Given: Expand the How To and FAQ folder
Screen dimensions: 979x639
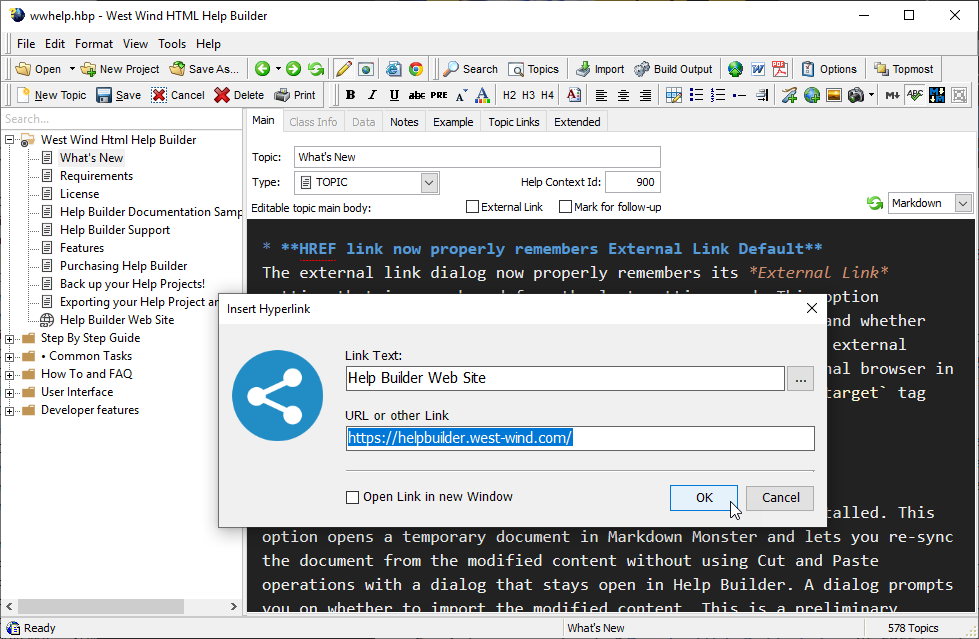Looking at the screenshot, I should coord(9,375).
